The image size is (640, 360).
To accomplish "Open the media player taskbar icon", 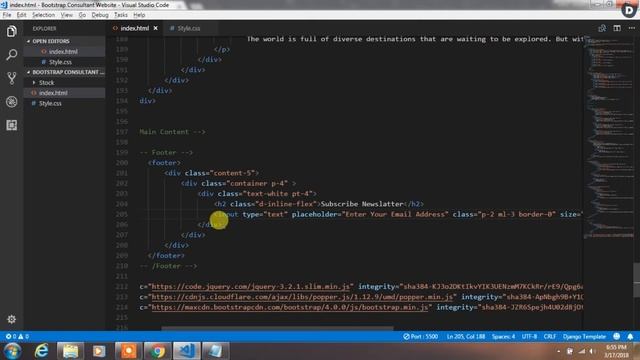I will coord(99,351).
